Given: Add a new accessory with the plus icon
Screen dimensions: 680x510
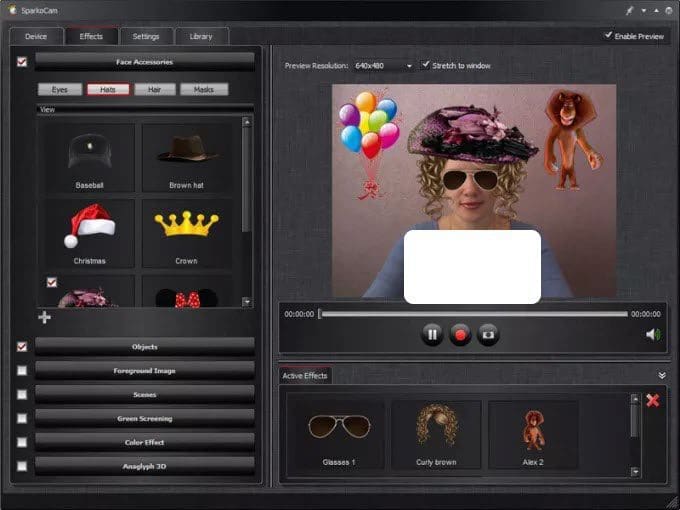Looking at the screenshot, I should (x=44, y=318).
